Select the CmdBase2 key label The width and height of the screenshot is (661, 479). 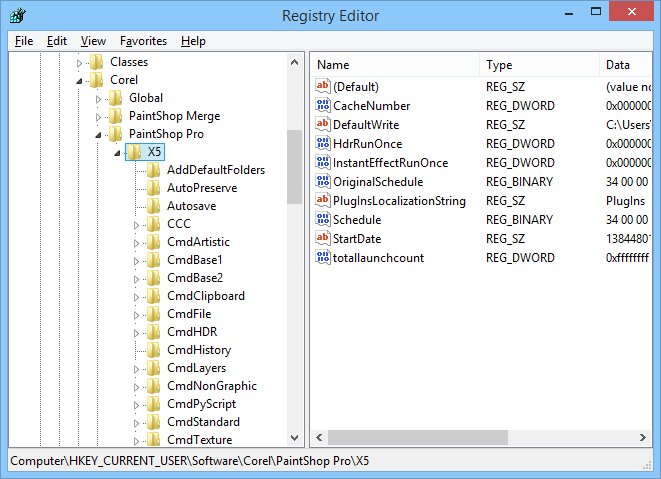[195, 278]
